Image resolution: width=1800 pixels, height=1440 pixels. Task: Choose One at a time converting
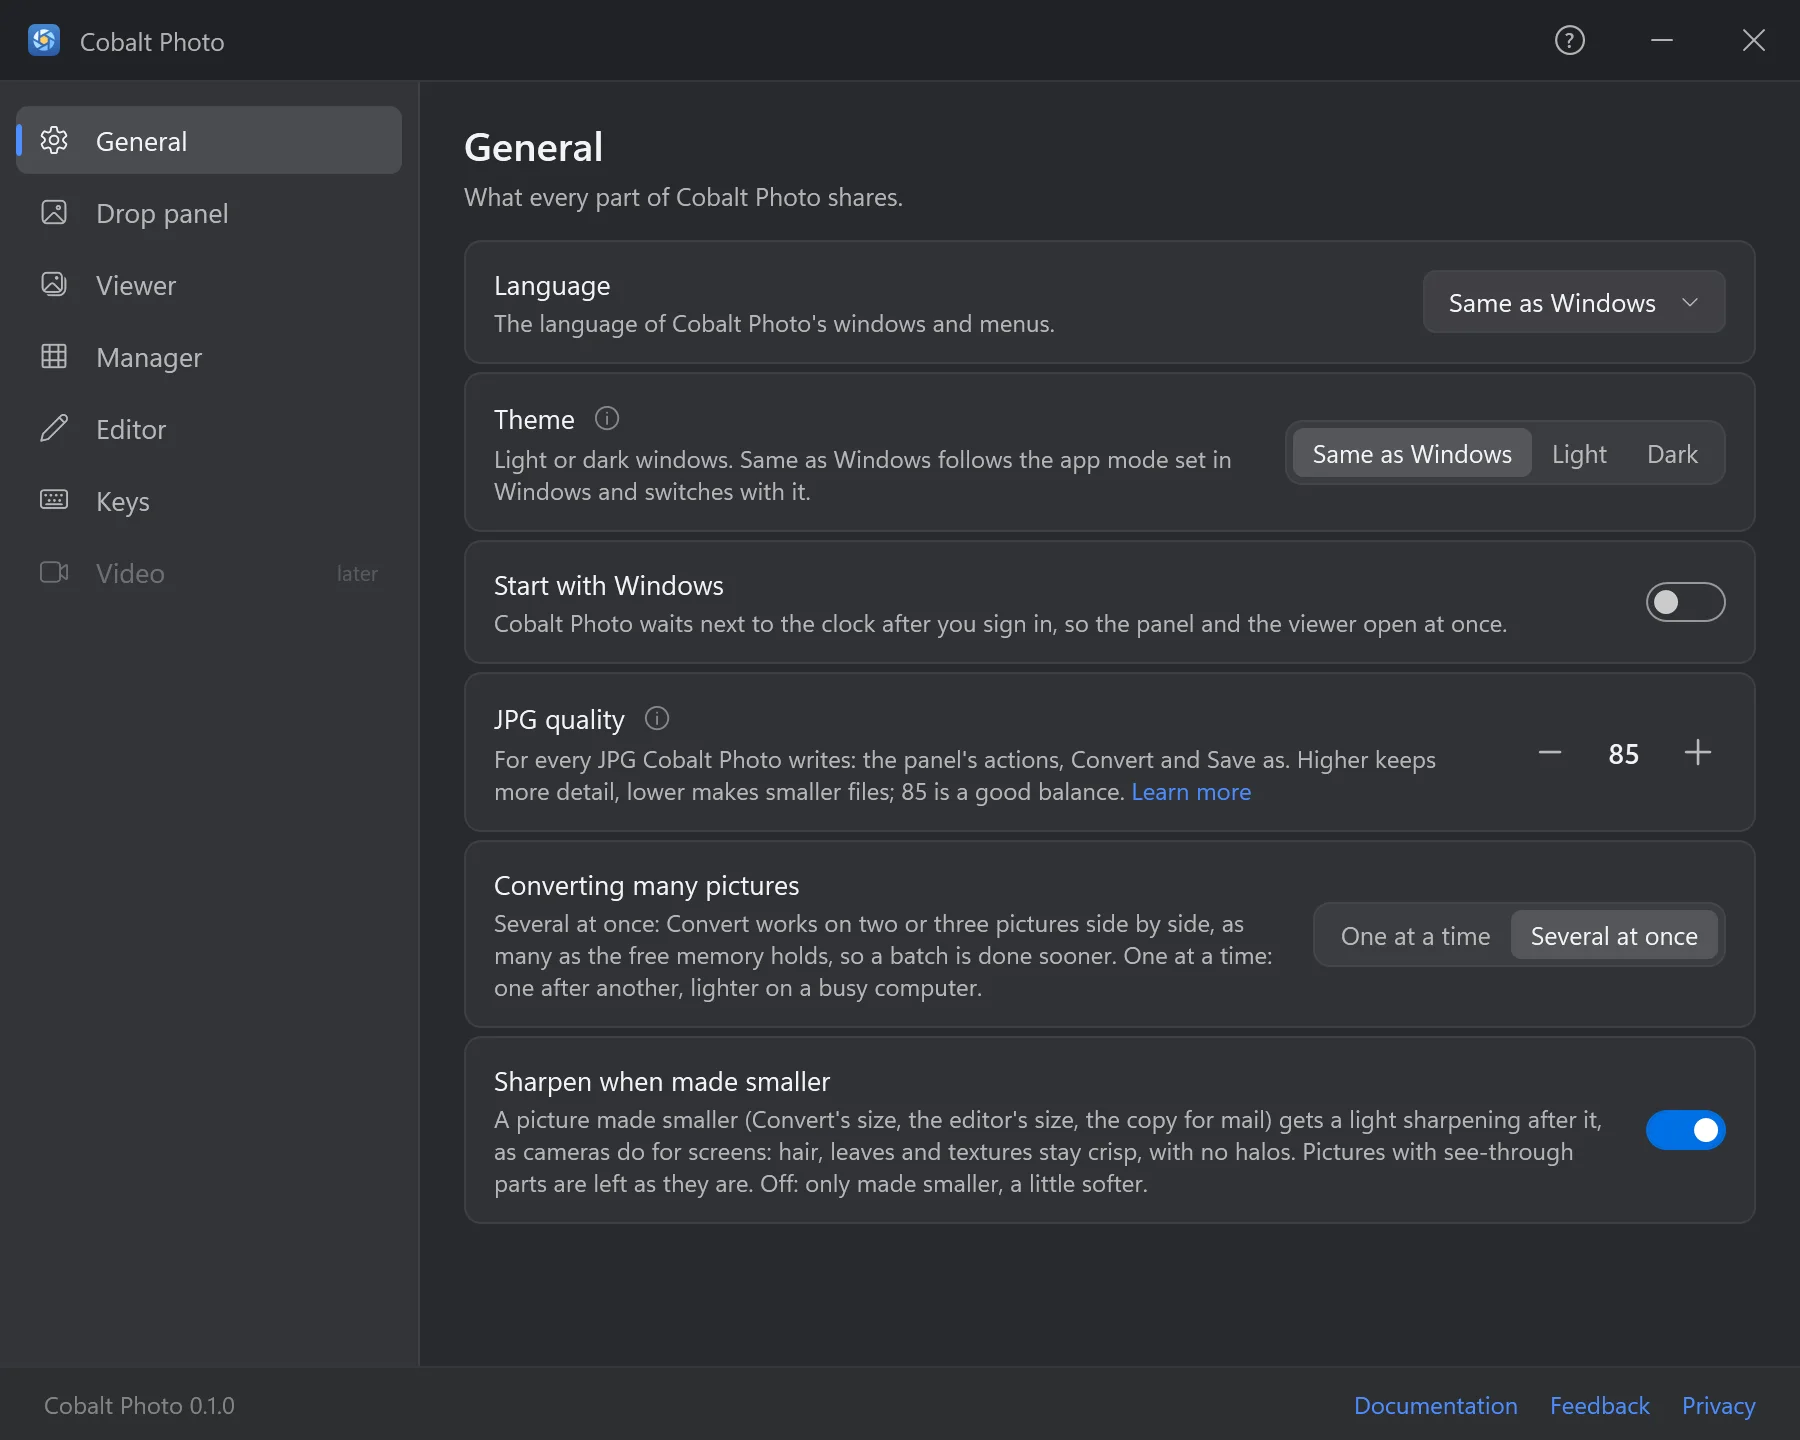(x=1415, y=936)
